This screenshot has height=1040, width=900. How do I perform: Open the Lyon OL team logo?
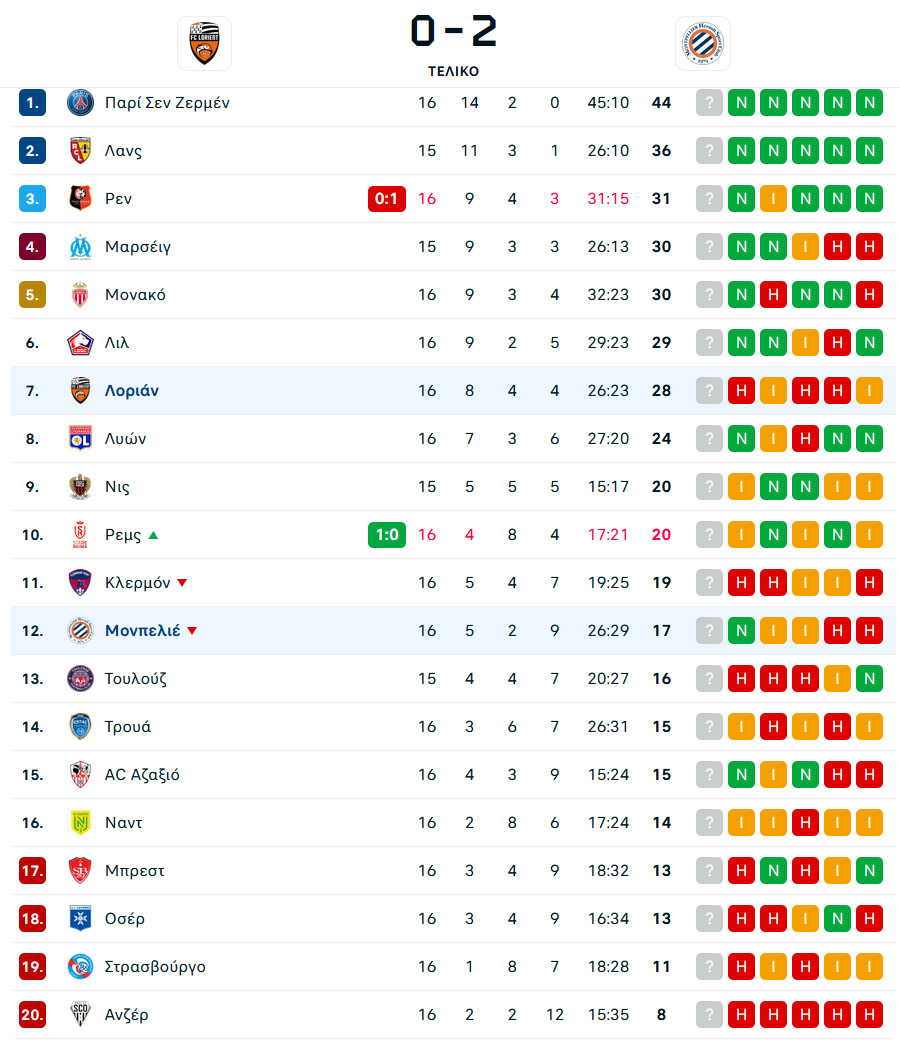[x=80, y=438]
